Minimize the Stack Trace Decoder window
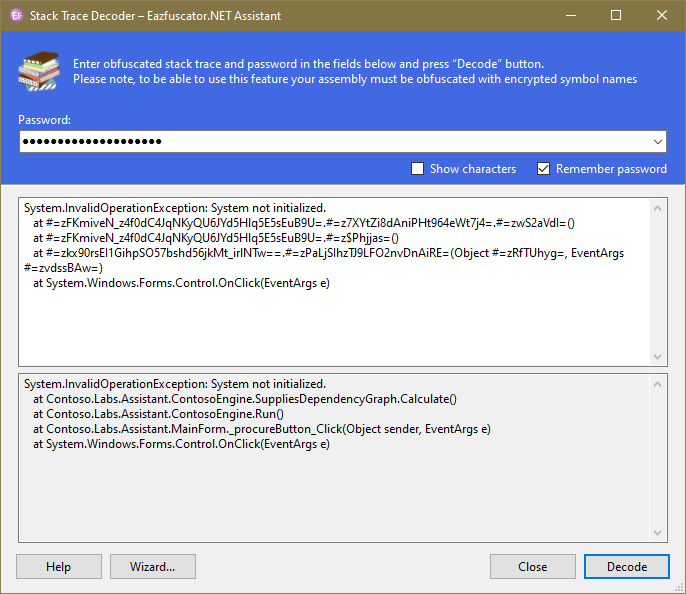Viewport: 686px width, 594px height. click(570, 16)
